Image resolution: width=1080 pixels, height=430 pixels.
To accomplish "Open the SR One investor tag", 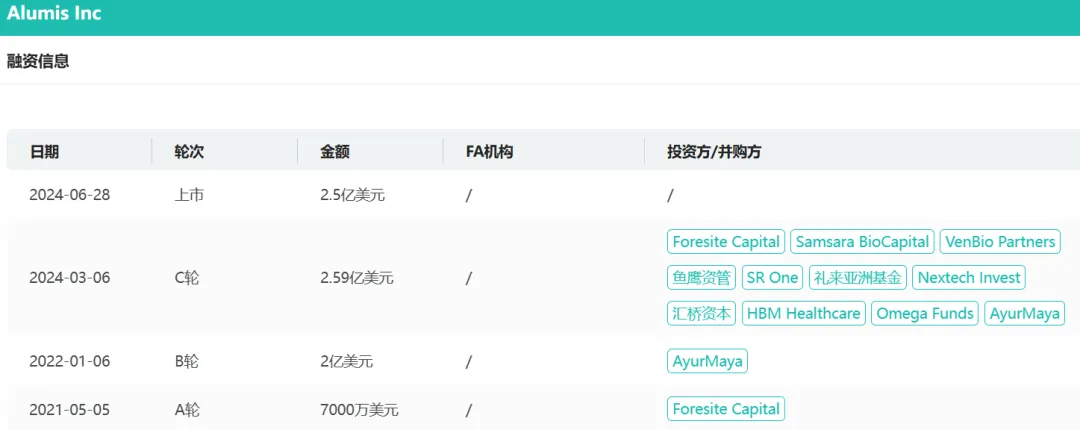I will coord(772,278).
